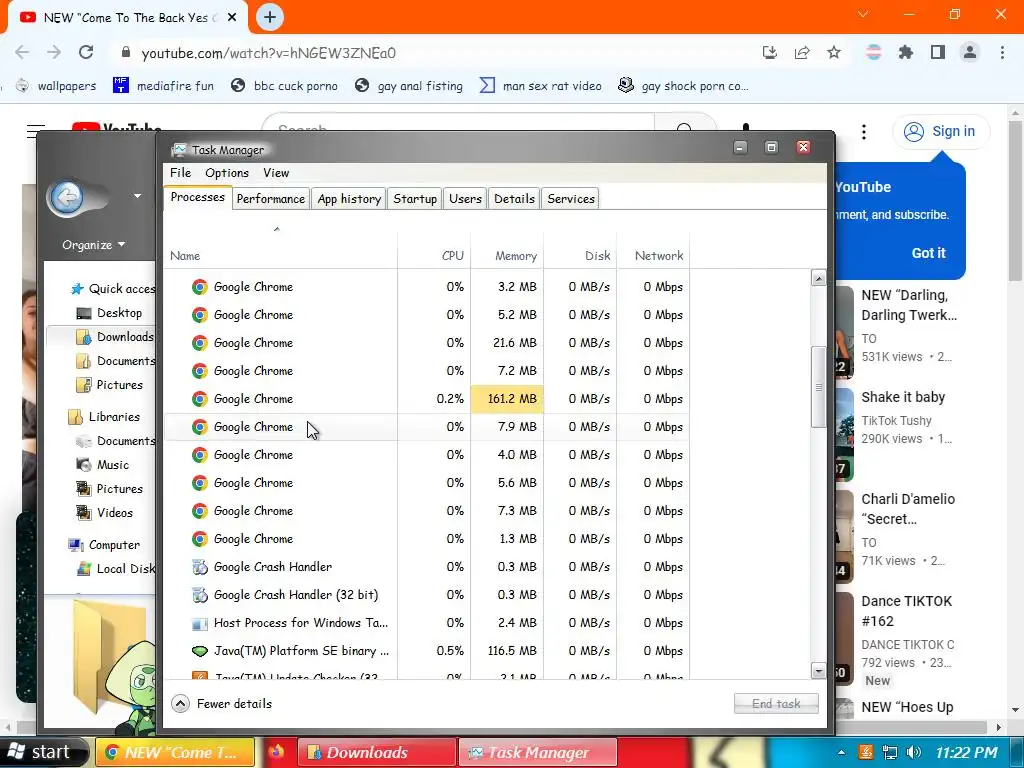The width and height of the screenshot is (1024, 768).
Task: Select the Google Chrome process using 161.2 MB
Action: tap(426, 398)
